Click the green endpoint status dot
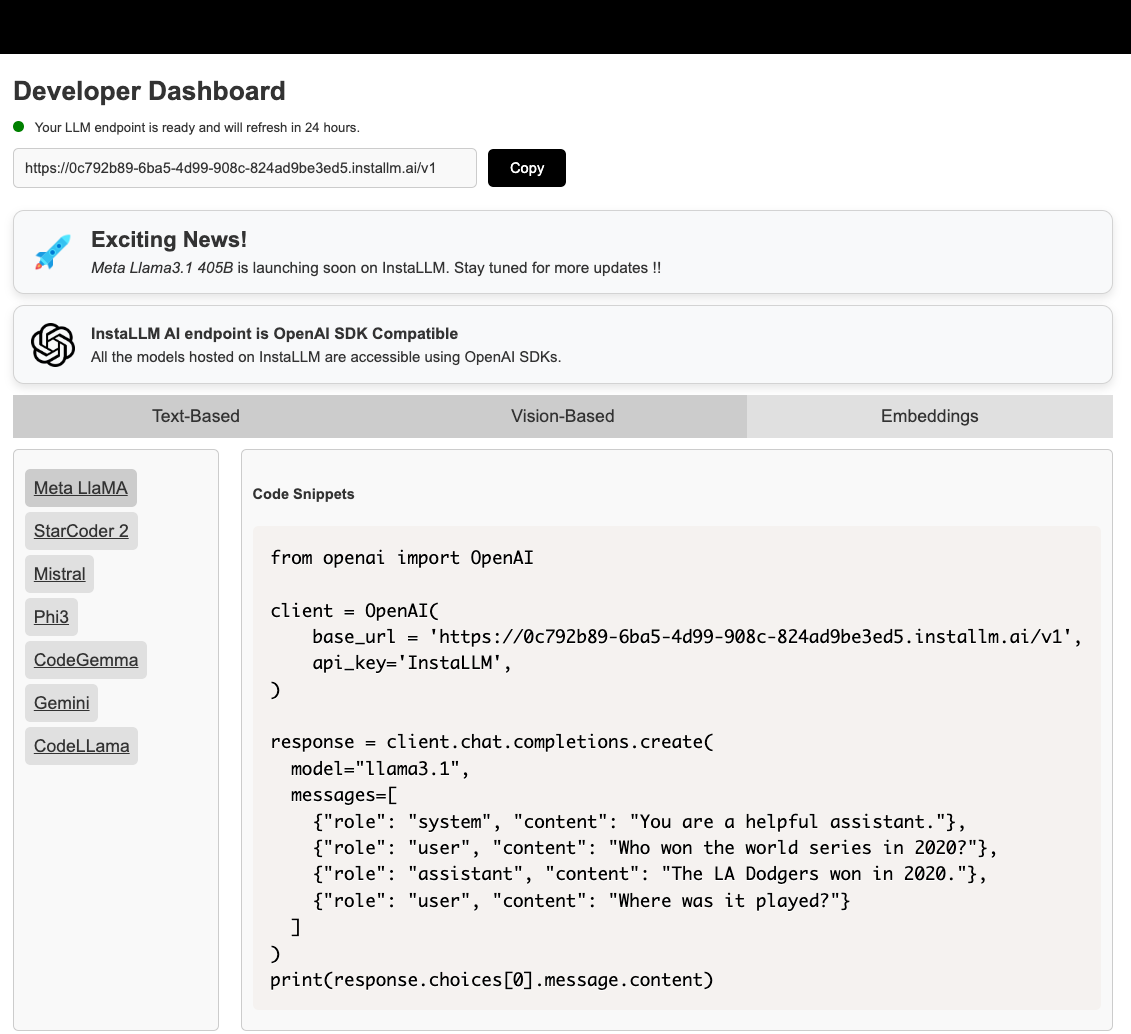1131x1034 pixels. tap(19, 127)
